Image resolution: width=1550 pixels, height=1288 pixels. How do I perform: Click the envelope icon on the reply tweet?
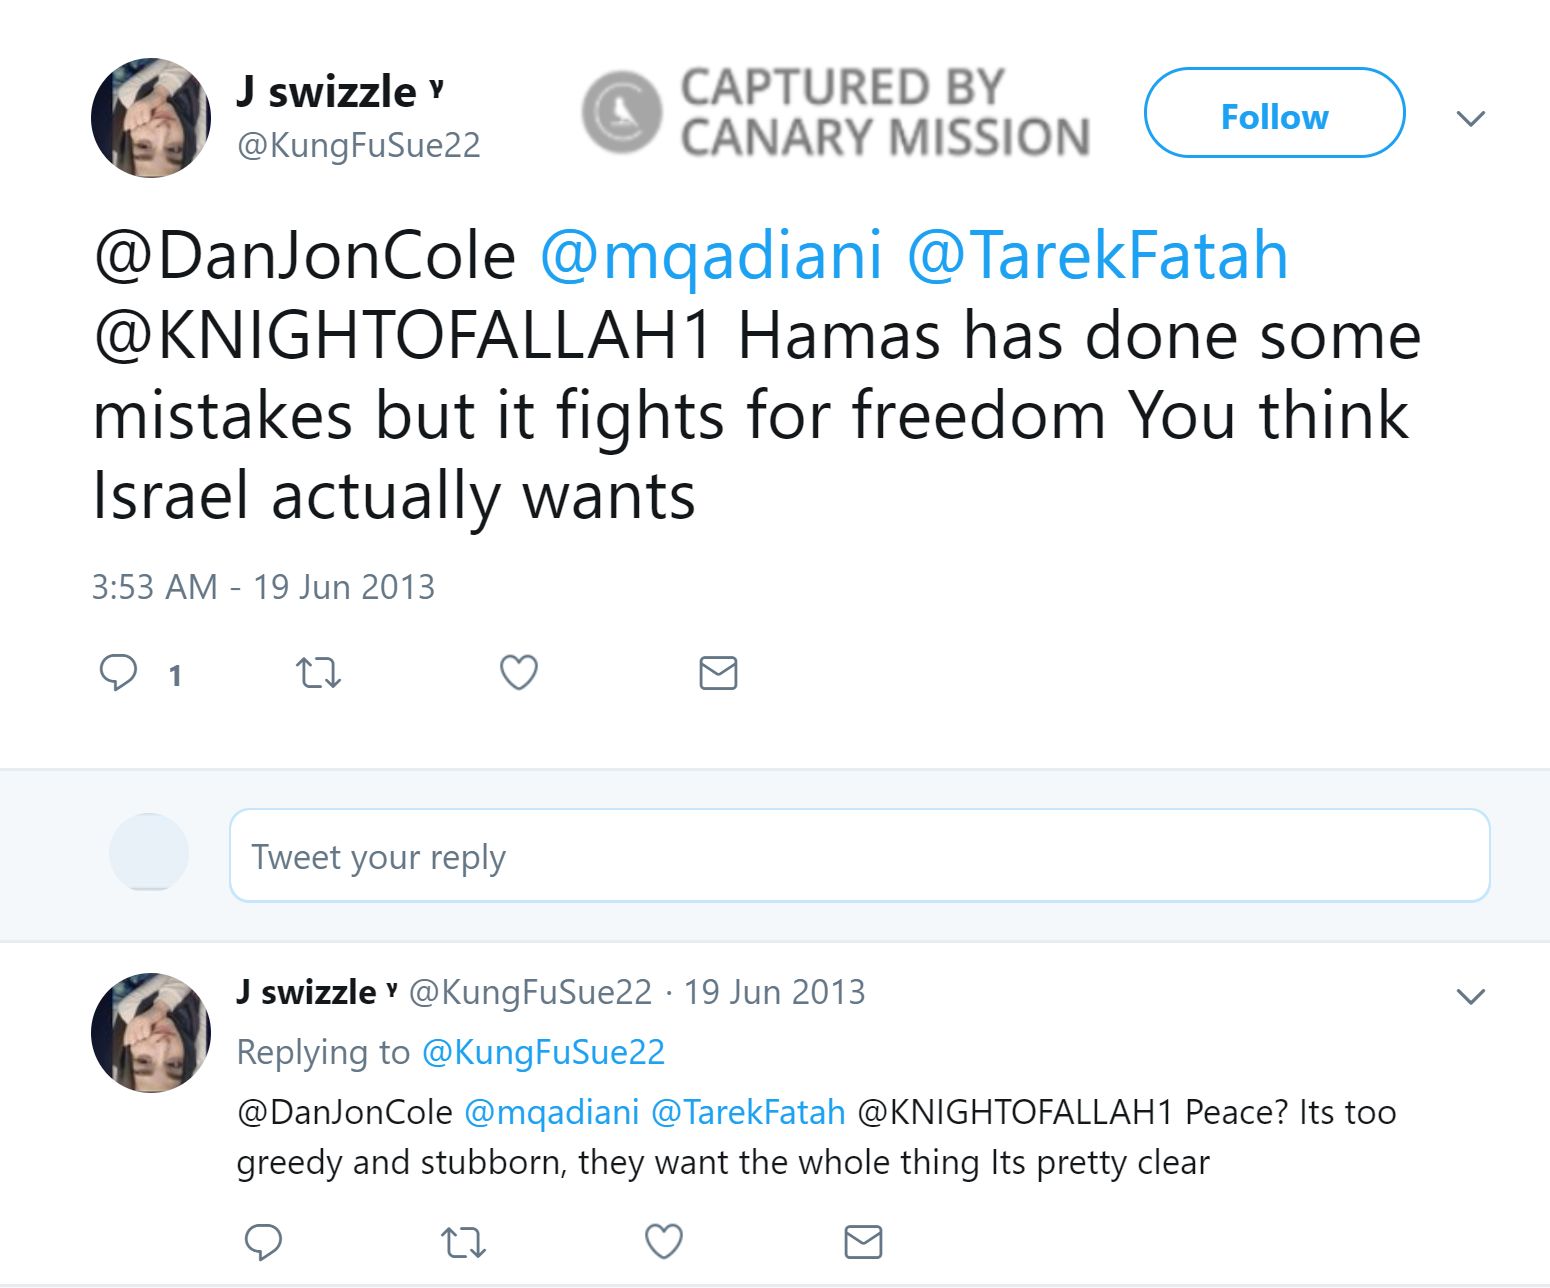click(863, 1242)
